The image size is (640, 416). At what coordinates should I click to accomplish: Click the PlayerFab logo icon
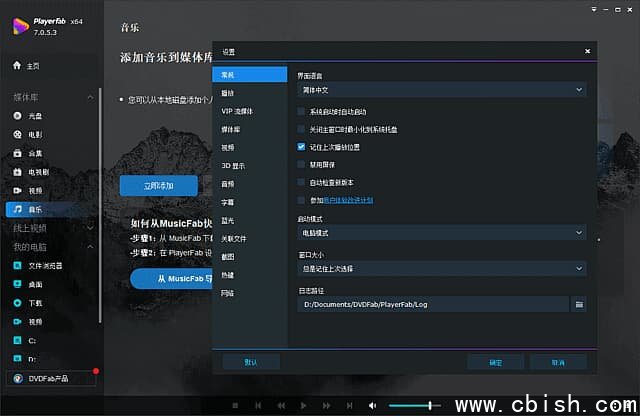(20, 27)
